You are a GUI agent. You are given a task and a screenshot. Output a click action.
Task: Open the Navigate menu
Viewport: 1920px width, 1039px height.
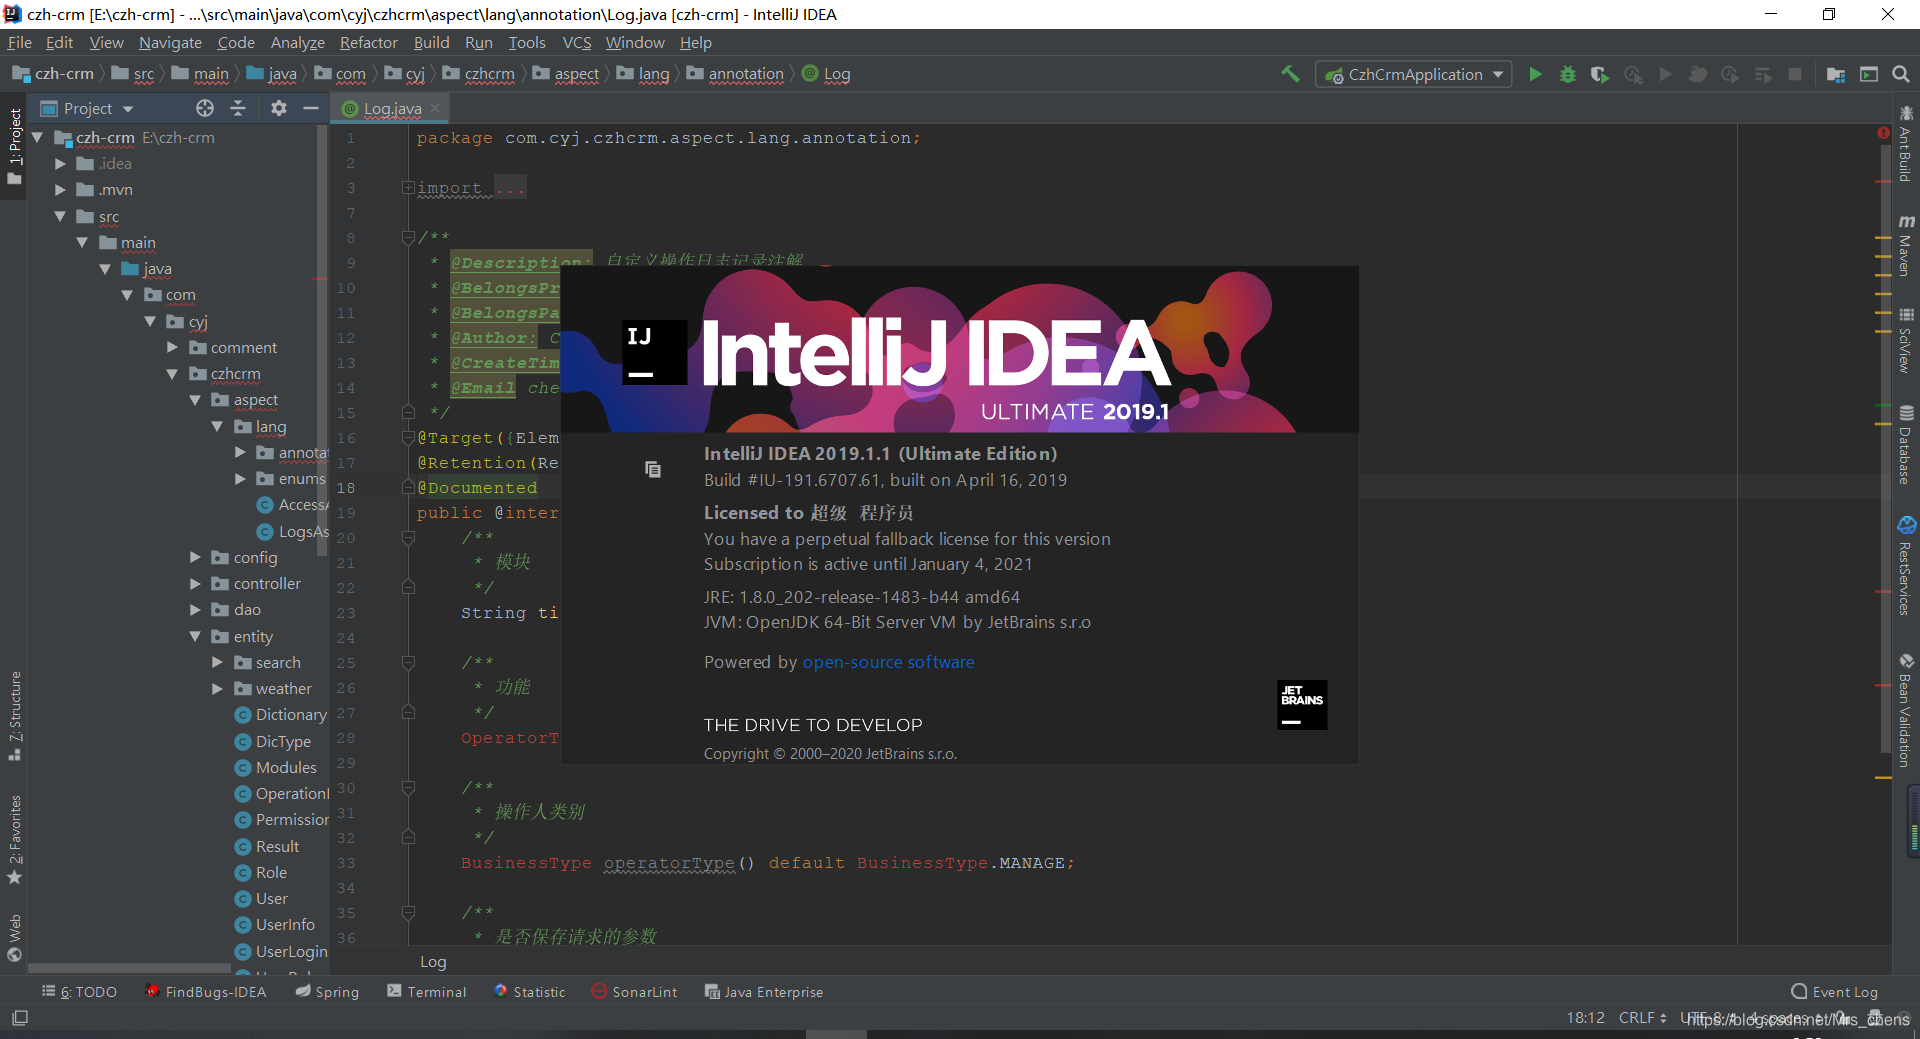170,42
